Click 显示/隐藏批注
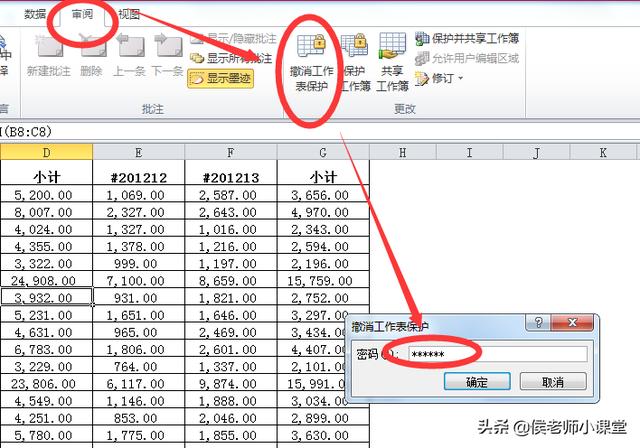Image resolution: width=640 pixels, height=448 pixels. [233, 39]
